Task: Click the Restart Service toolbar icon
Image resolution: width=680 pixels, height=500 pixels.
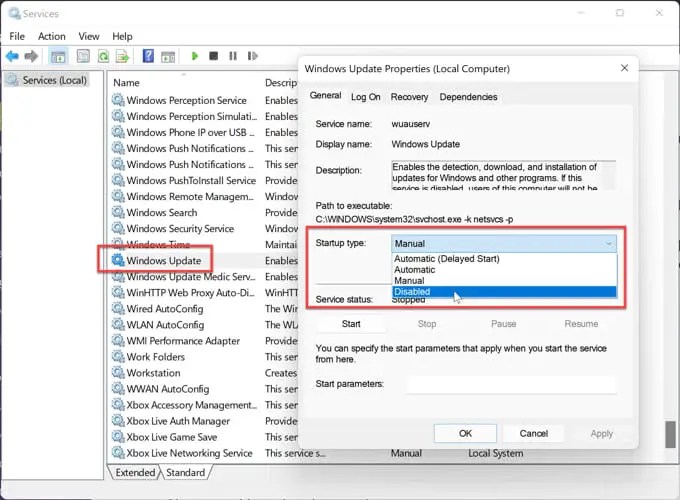Action: point(252,56)
